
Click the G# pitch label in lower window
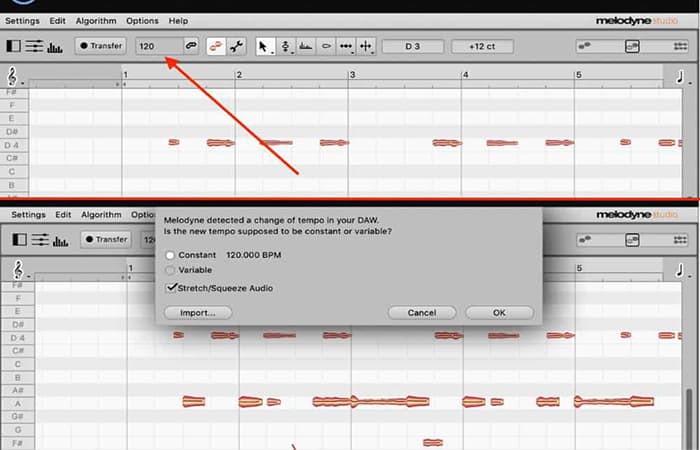pos(17,417)
